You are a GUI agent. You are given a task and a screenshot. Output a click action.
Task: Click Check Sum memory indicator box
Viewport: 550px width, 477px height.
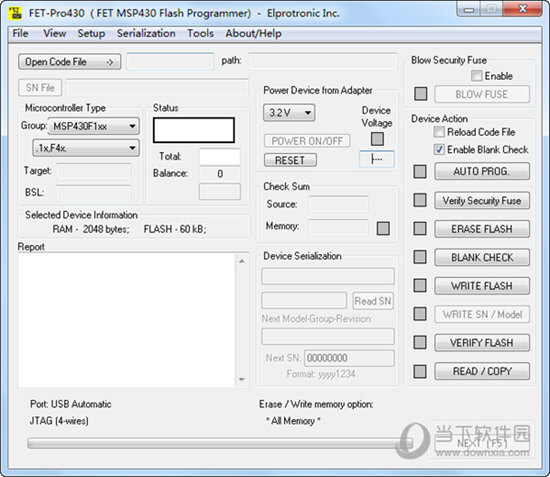click(383, 229)
